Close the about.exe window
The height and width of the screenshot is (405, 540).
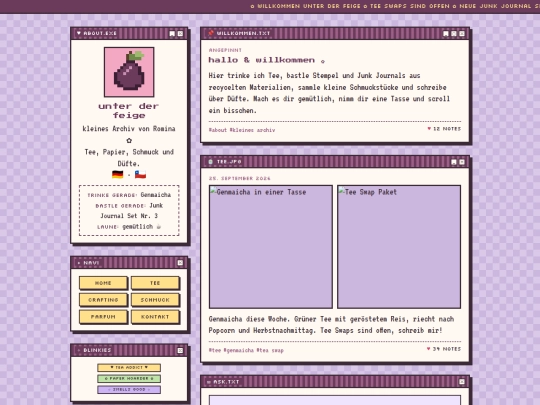coord(180,33)
